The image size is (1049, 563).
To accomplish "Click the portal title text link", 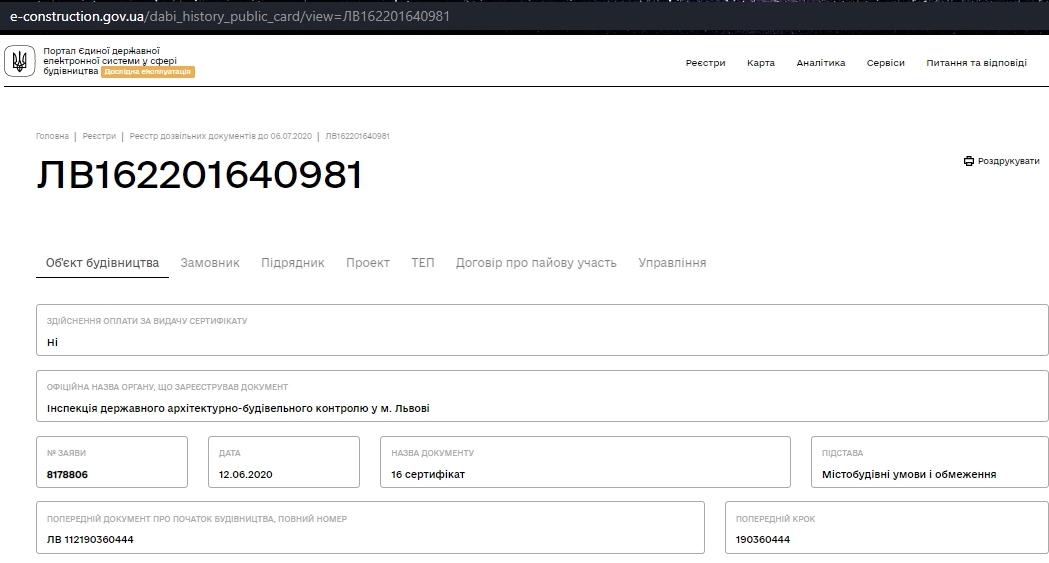I will pos(110,61).
